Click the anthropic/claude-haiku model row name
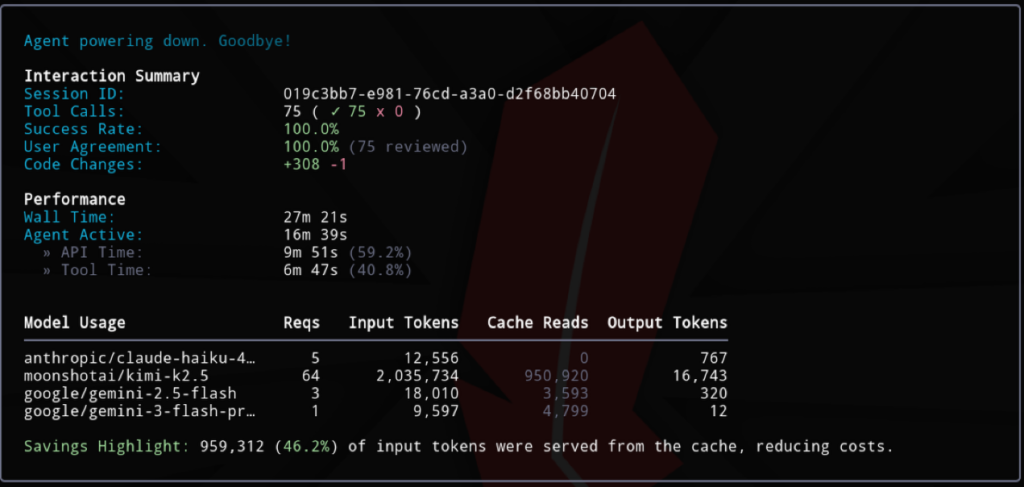Image resolution: width=1024 pixels, height=487 pixels. coord(140,357)
